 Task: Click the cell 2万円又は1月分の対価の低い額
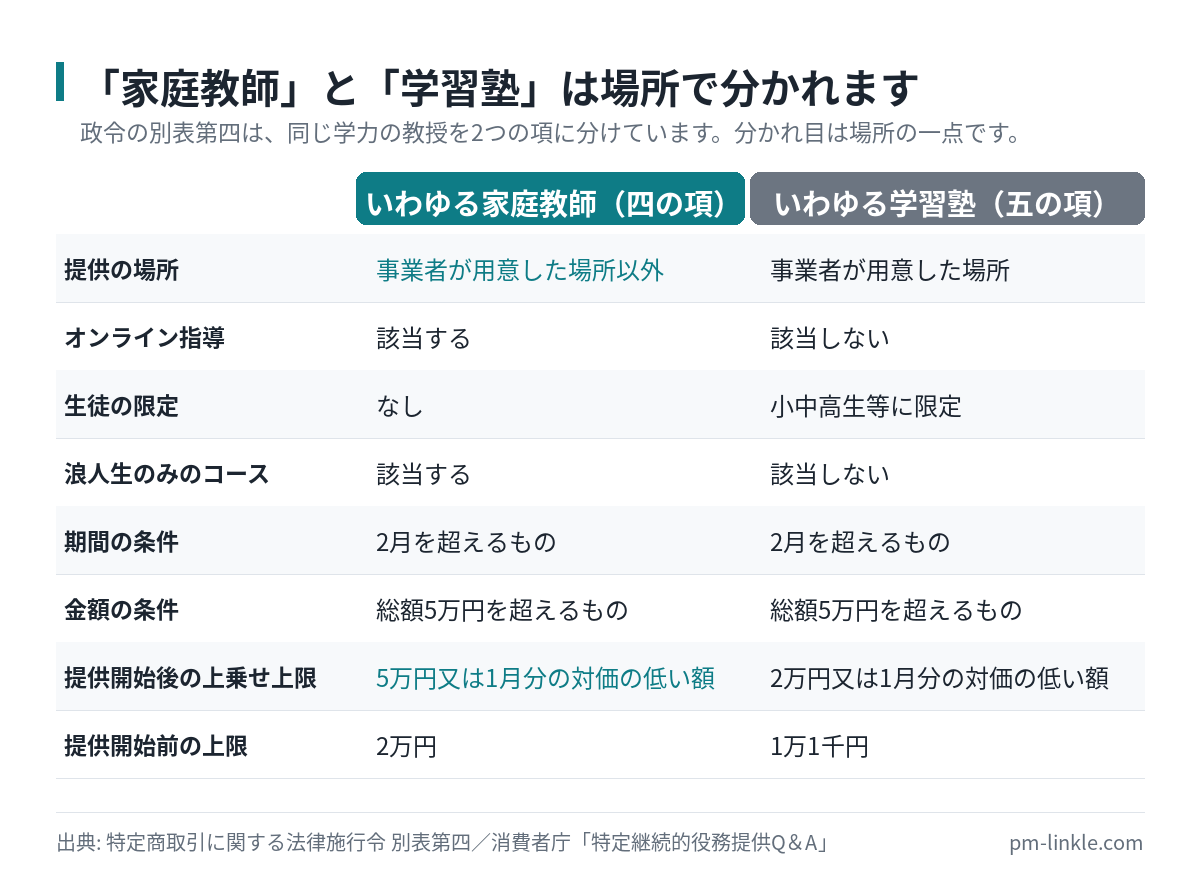pyautogui.click(x=939, y=677)
